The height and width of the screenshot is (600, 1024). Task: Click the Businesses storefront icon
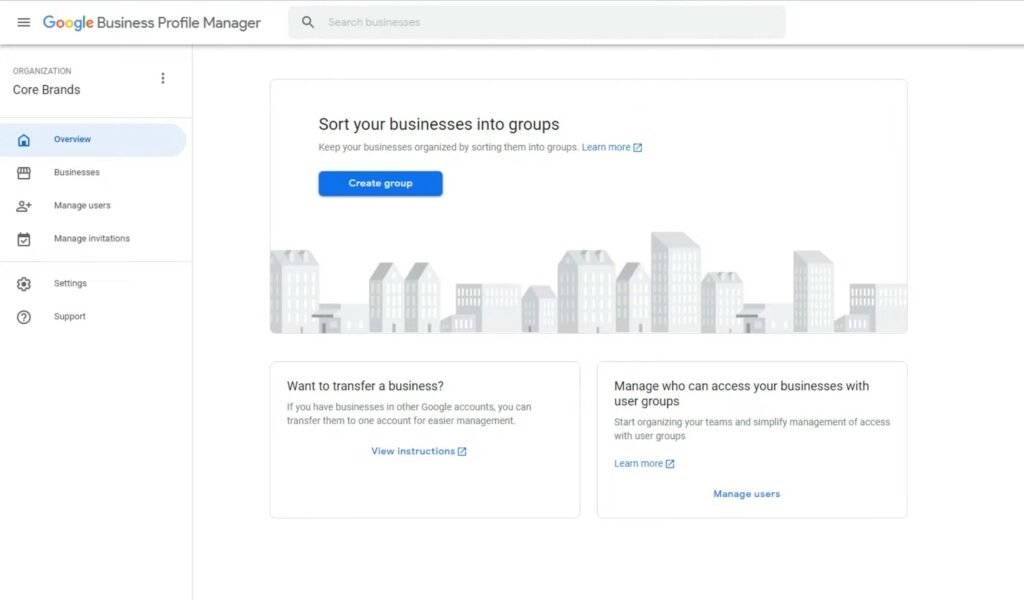[x=24, y=173]
